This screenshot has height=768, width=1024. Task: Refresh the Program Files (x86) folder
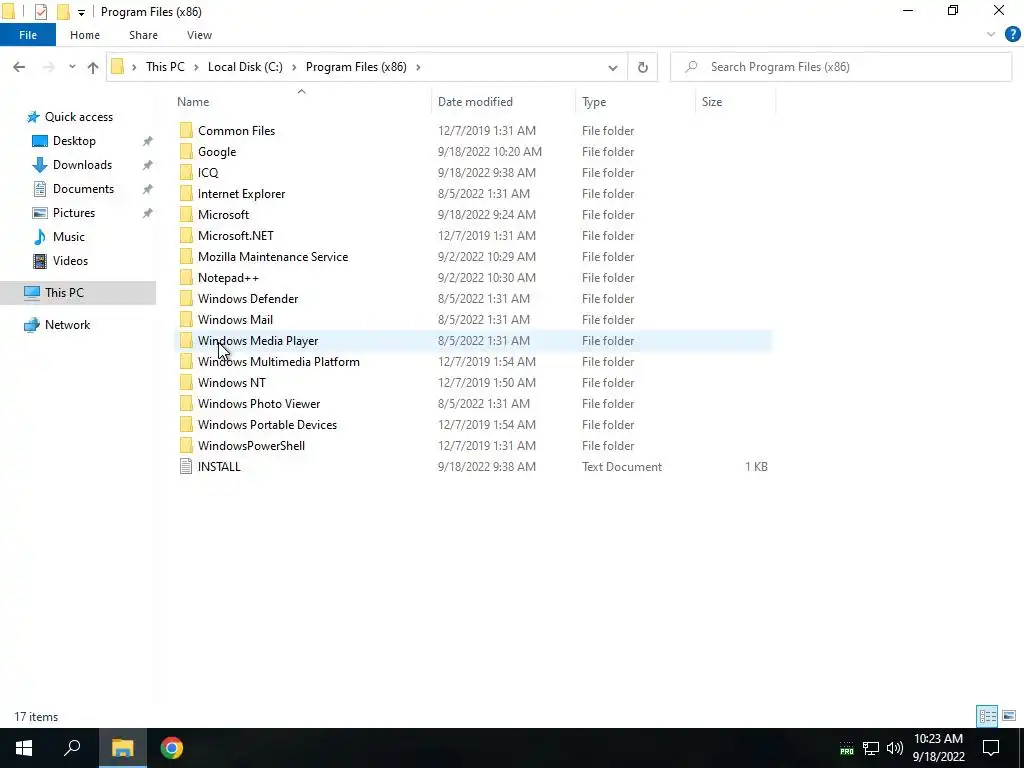(x=643, y=67)
